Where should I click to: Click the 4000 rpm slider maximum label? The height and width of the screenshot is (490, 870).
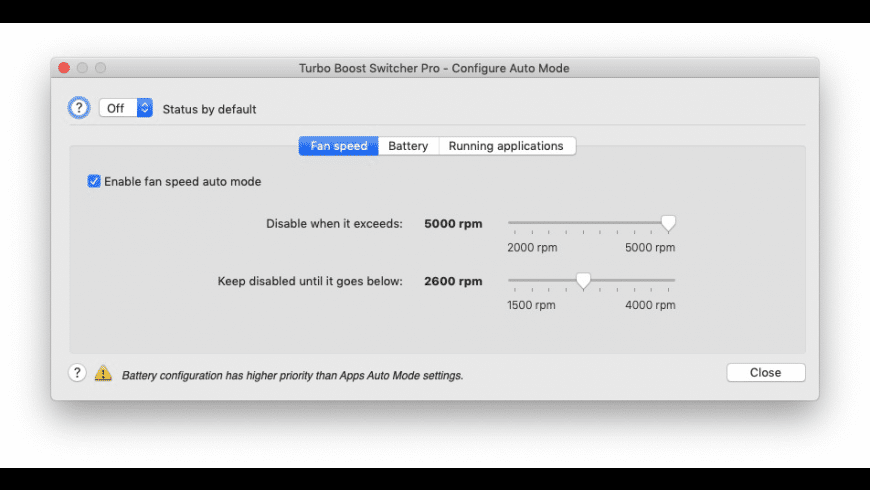[x=650, y=305]
